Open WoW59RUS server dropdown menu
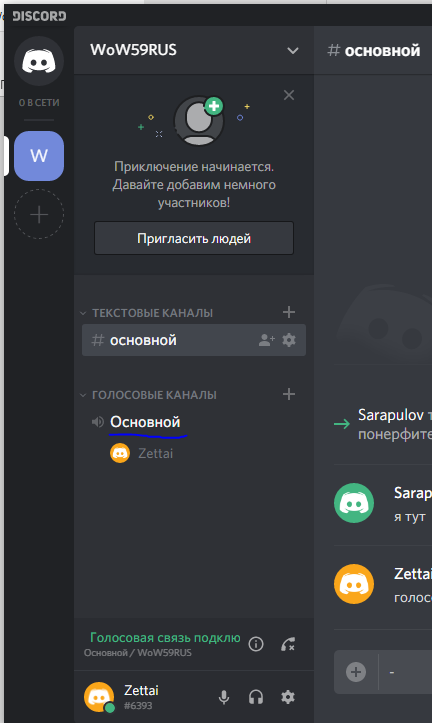 [x=292, y=50]
